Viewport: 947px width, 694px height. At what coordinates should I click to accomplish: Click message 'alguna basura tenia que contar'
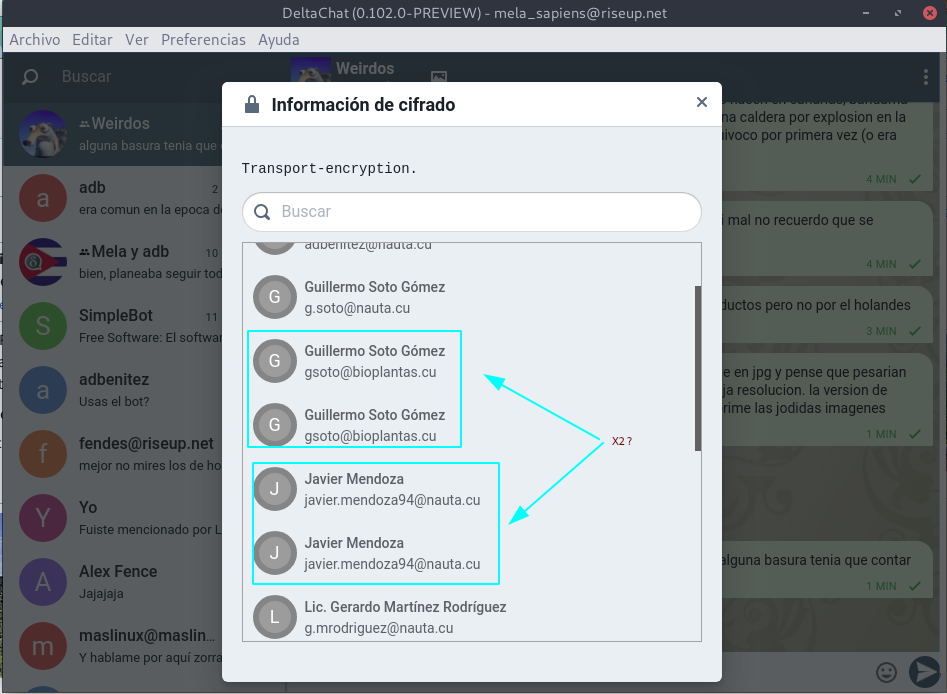tap(827, 570)
